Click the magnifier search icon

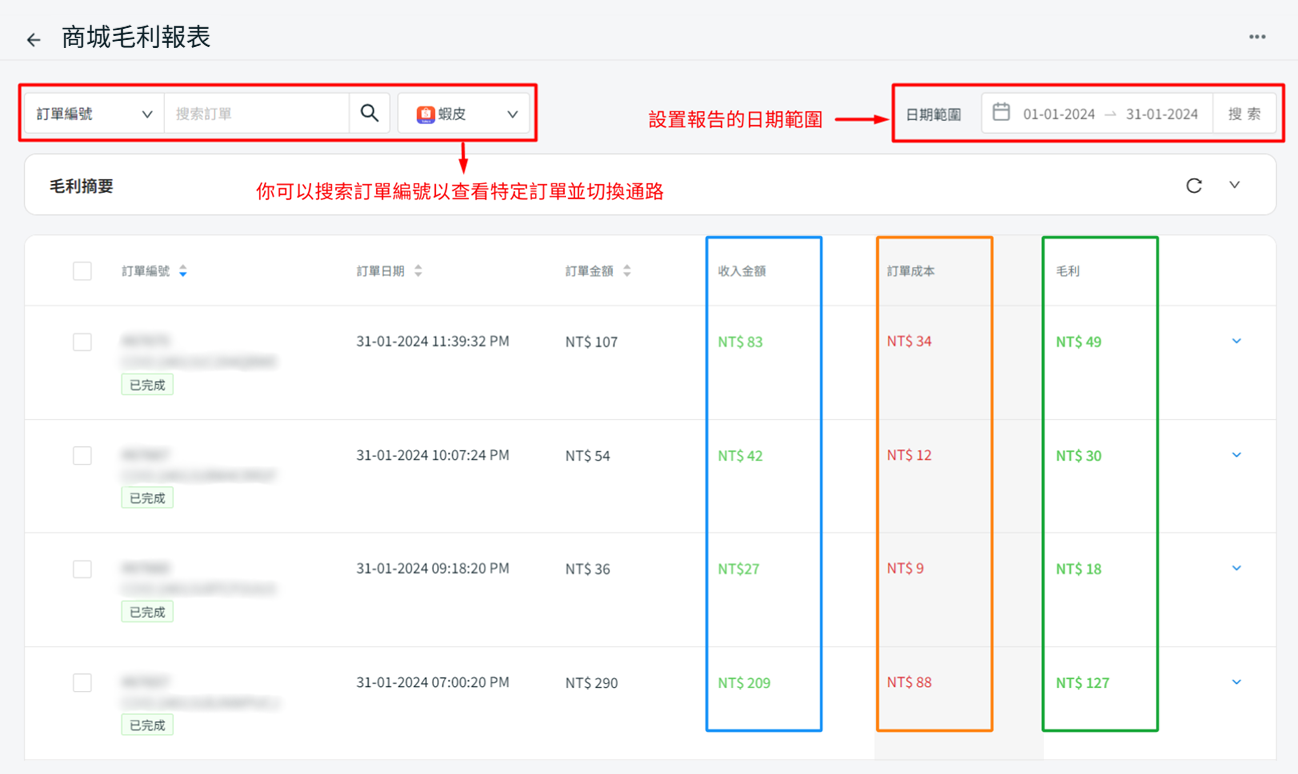[369, 114]
